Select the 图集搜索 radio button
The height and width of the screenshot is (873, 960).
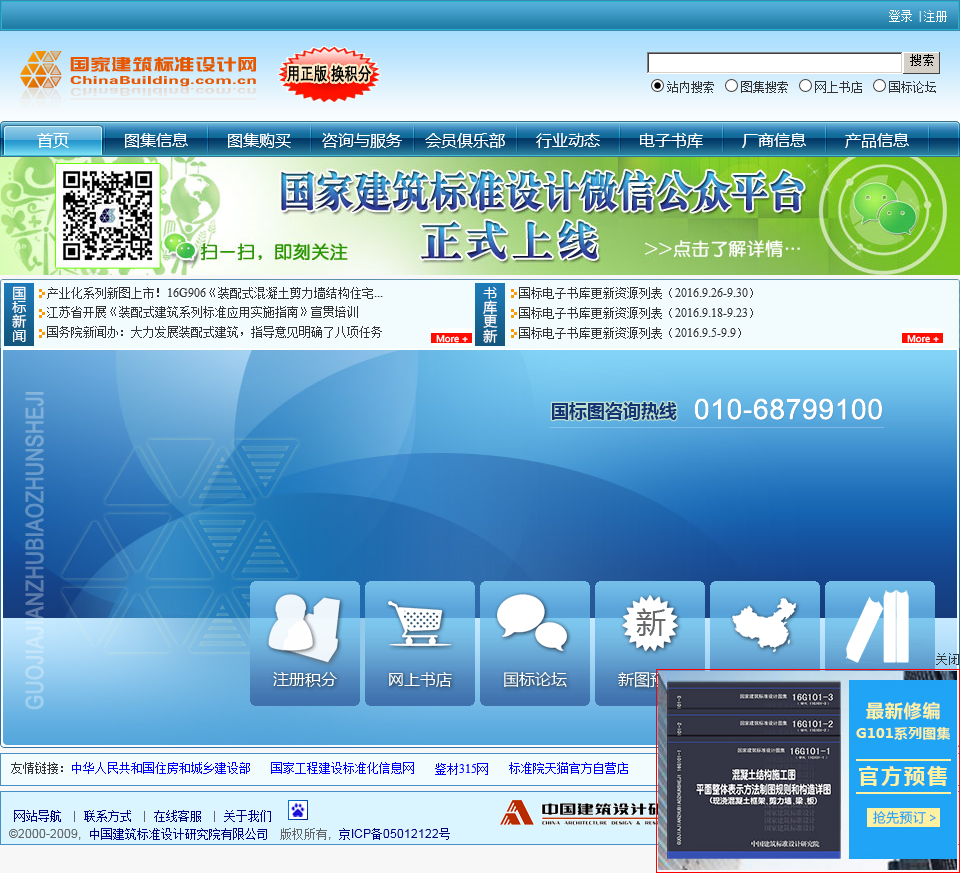(731, 86)
